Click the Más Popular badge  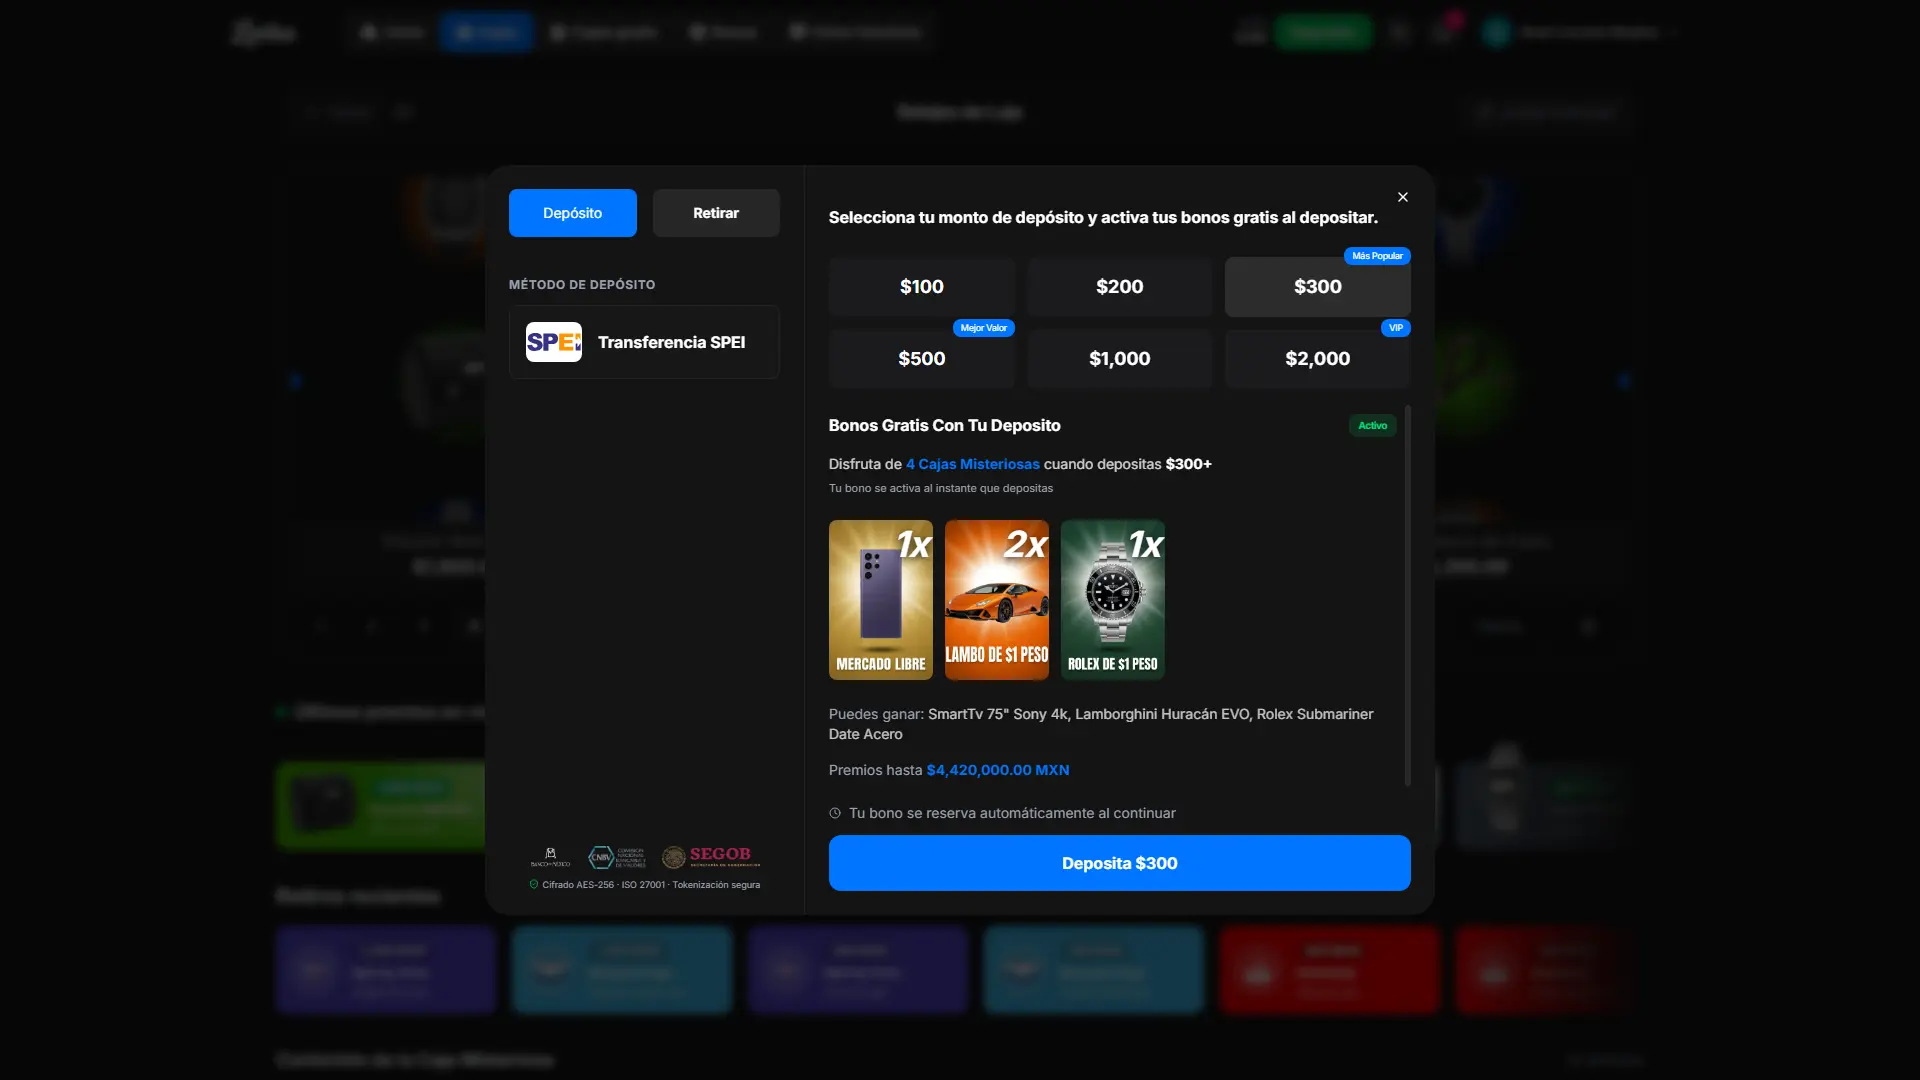pyautogui.click(x=1377, y=256)
